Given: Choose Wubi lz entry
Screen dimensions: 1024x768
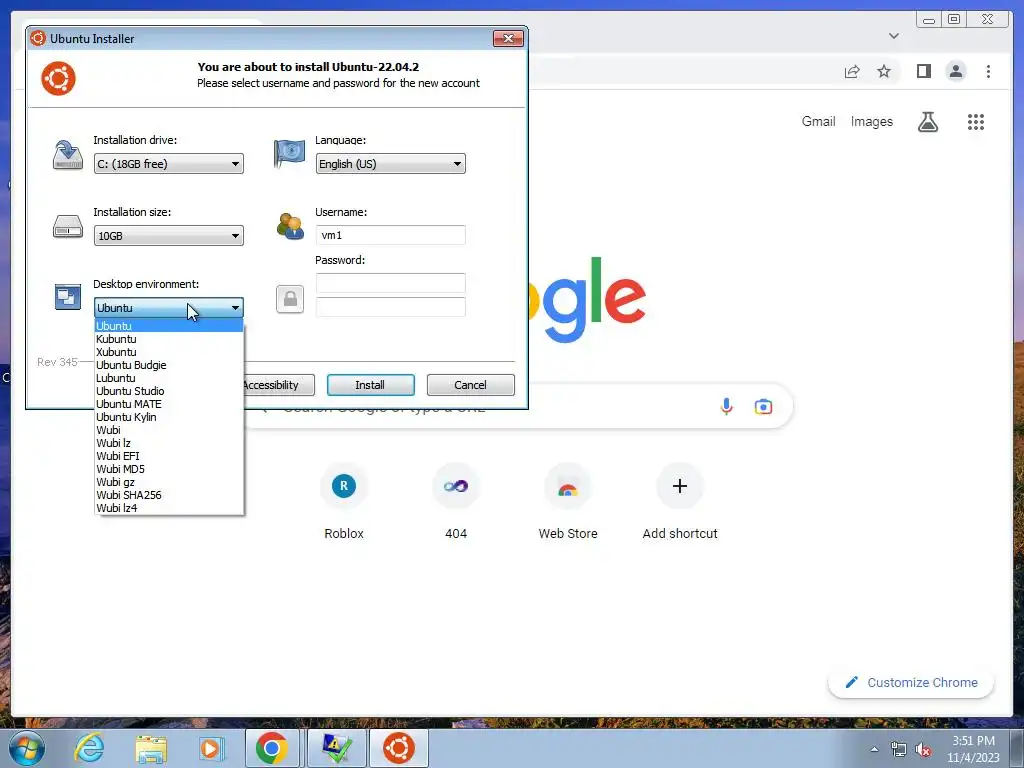Looking at the screenshot, I should (168, 443).
